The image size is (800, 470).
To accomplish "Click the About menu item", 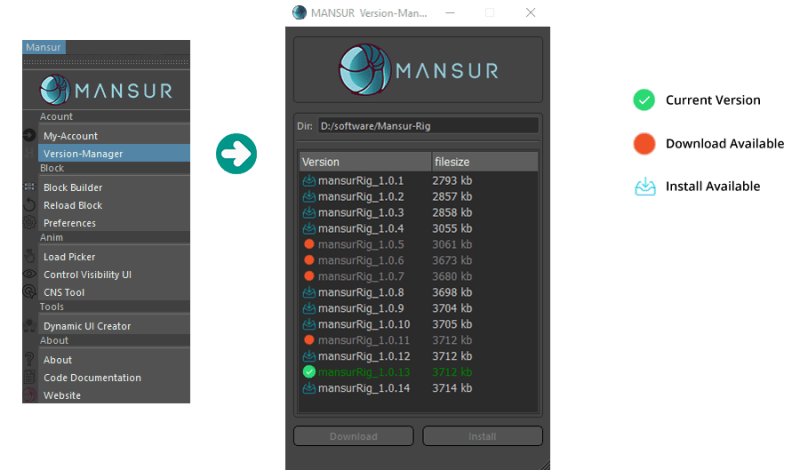I will point(113,360).
